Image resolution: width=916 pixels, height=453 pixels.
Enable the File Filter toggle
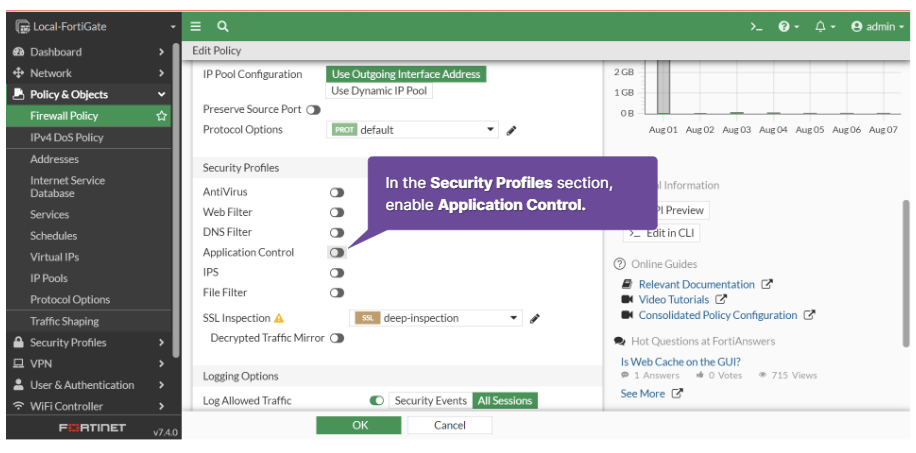point(337,293)
